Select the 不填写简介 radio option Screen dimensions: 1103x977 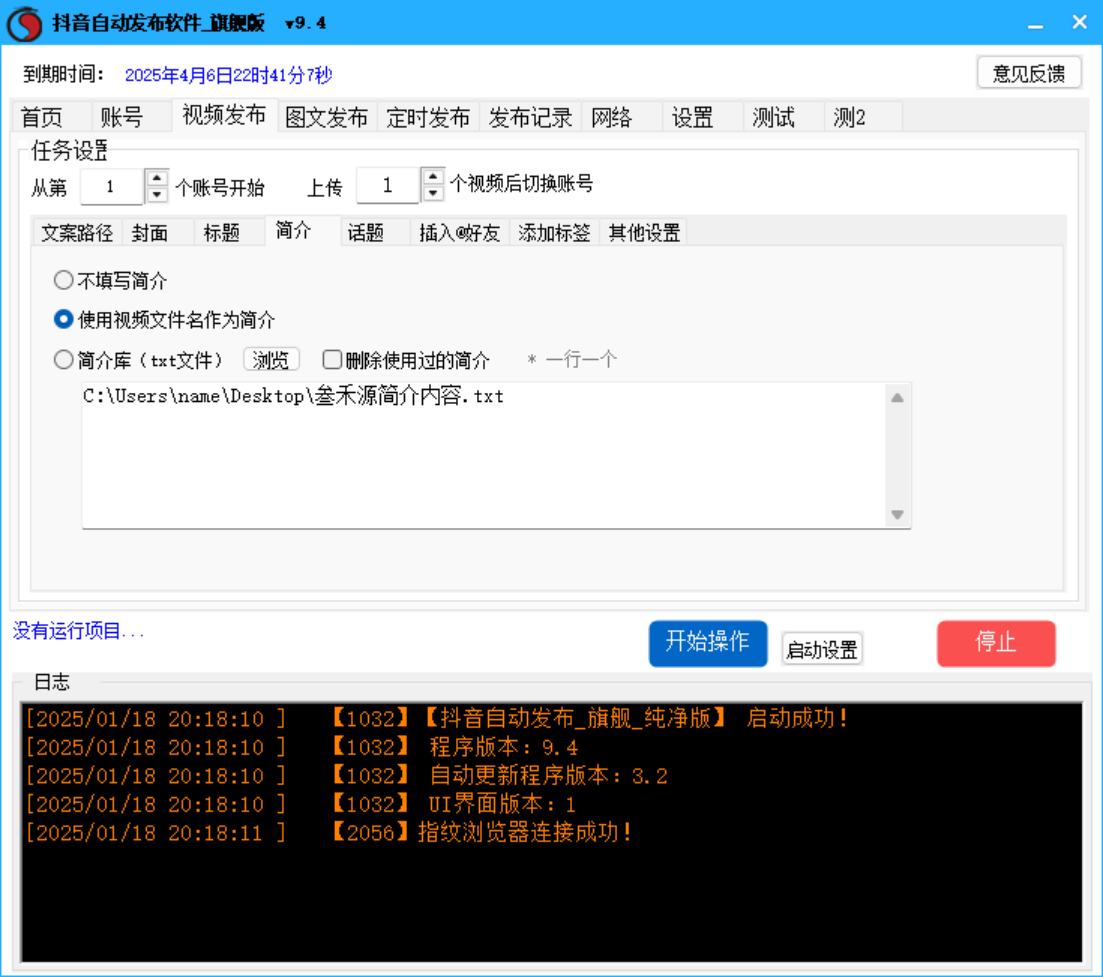[110, 281]
